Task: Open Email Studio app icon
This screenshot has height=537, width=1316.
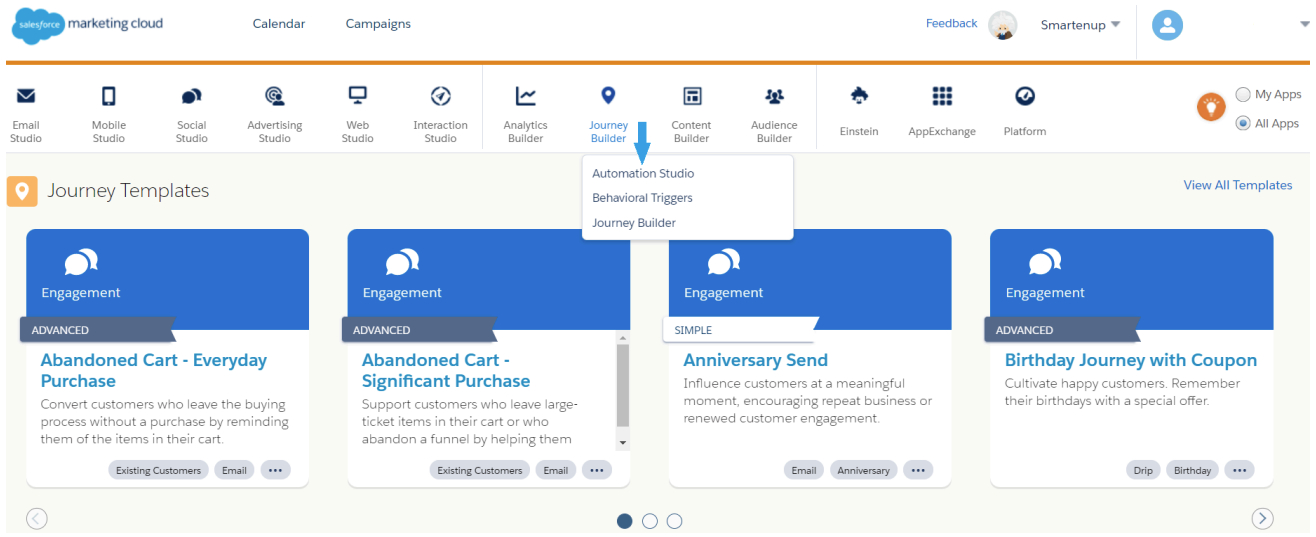Action: (x=26, y=96)
